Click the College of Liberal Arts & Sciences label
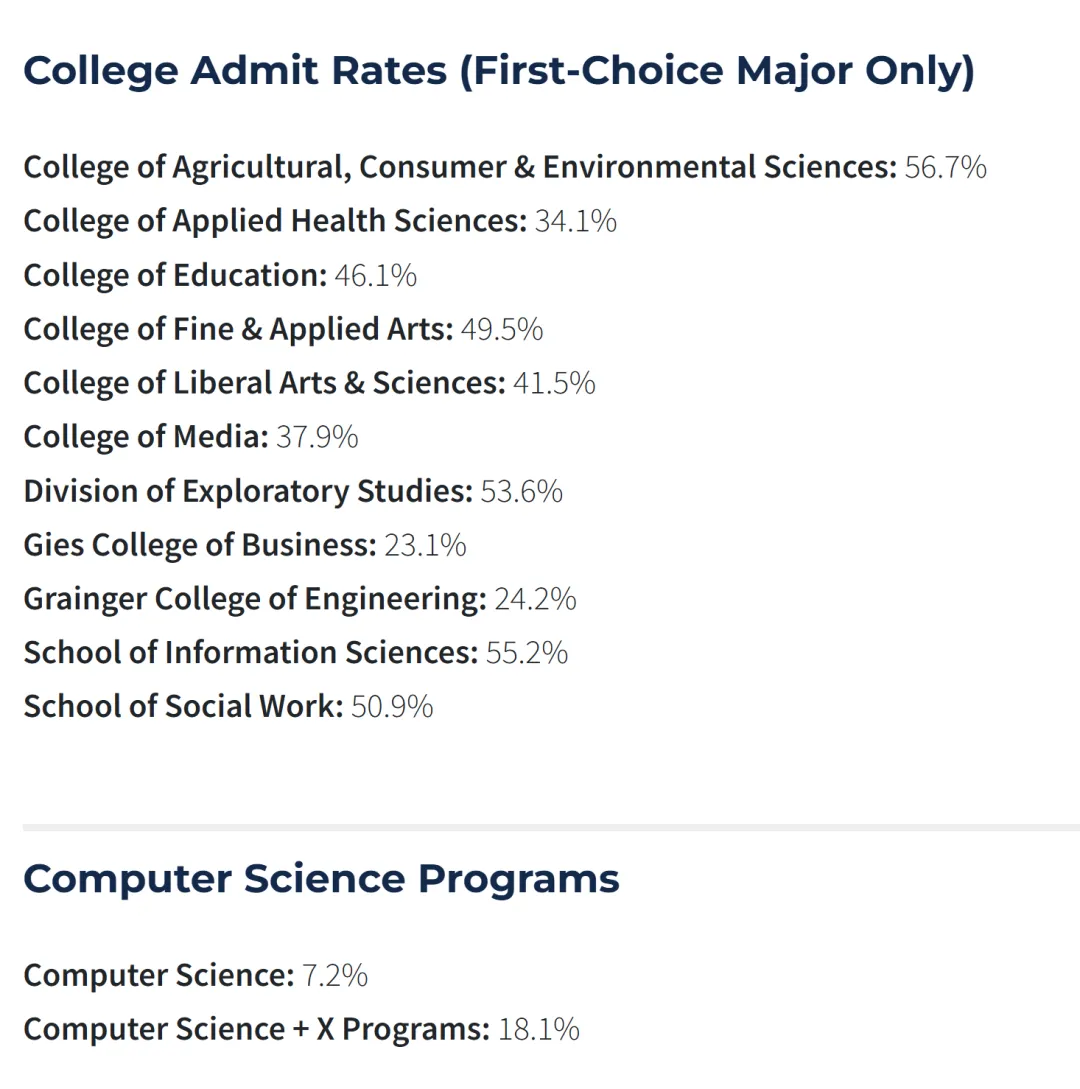 tap(264, 383)
